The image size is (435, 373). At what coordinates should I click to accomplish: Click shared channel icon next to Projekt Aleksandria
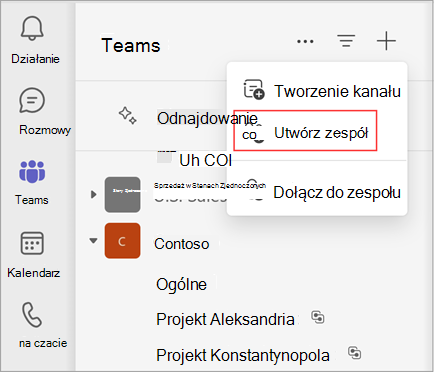318,317
